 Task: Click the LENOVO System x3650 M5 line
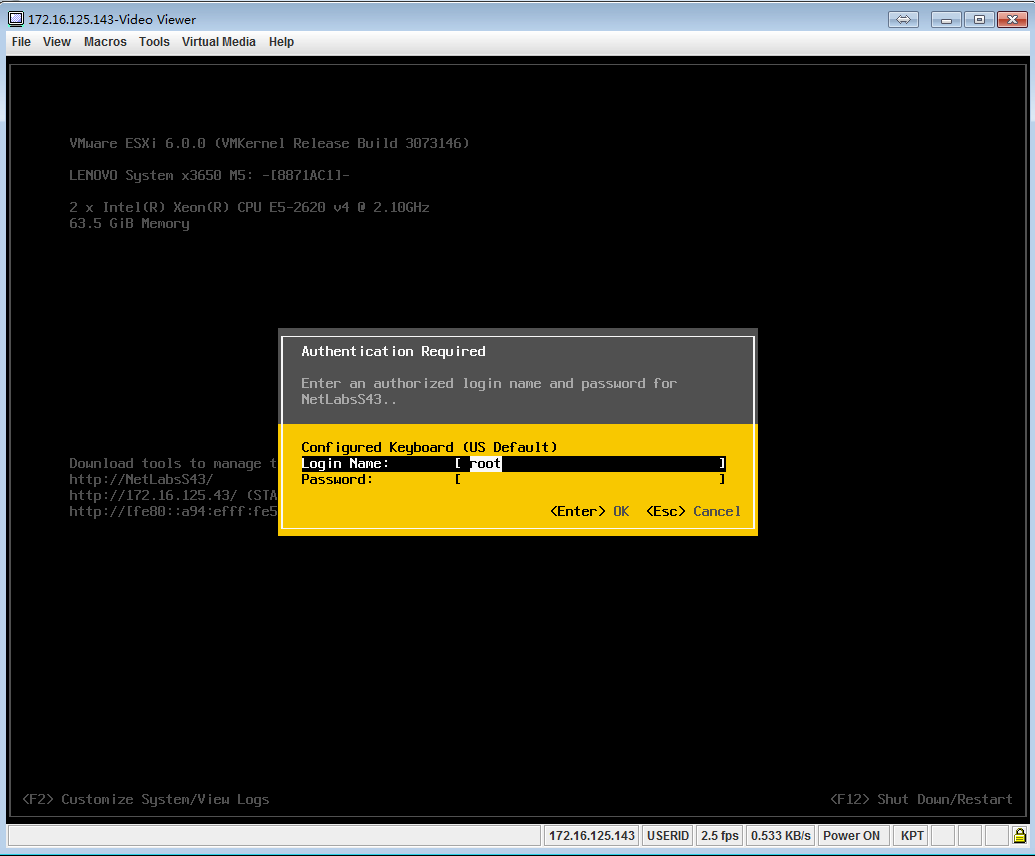(209, 175)
